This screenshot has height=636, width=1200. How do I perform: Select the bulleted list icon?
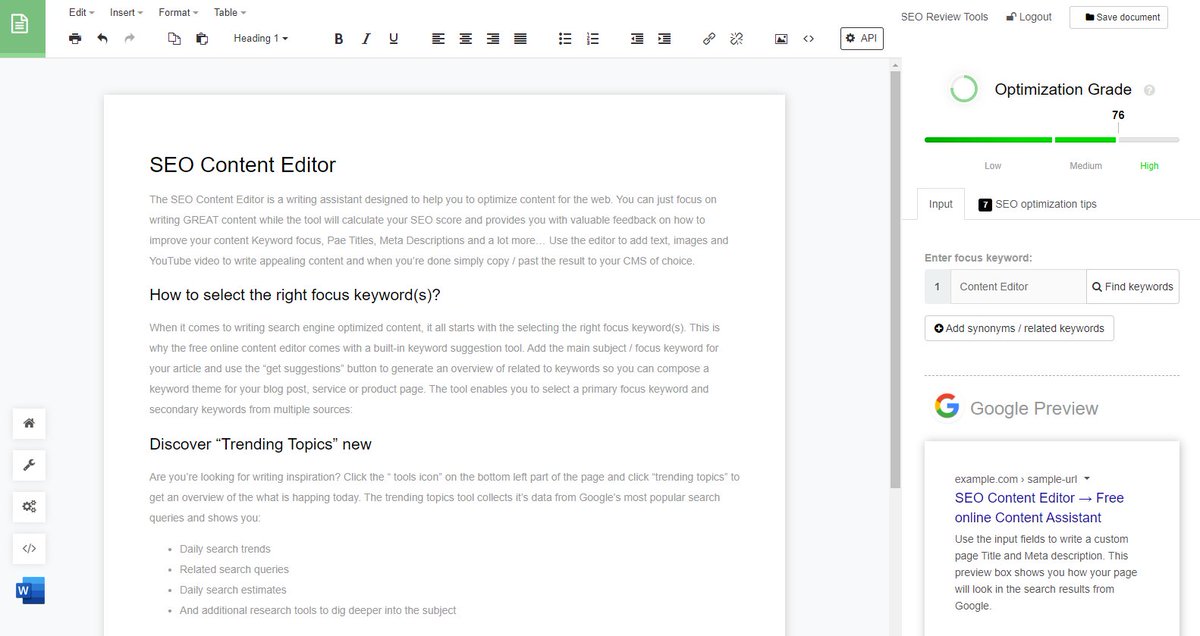564,38
